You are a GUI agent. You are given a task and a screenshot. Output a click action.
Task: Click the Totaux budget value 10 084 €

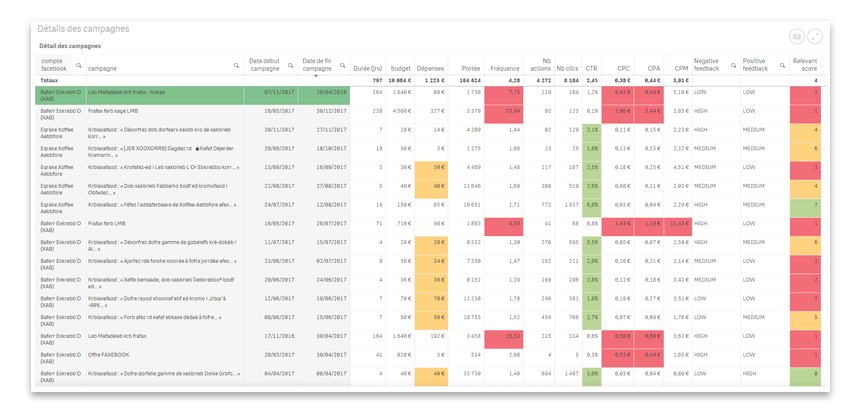point(399,80)
